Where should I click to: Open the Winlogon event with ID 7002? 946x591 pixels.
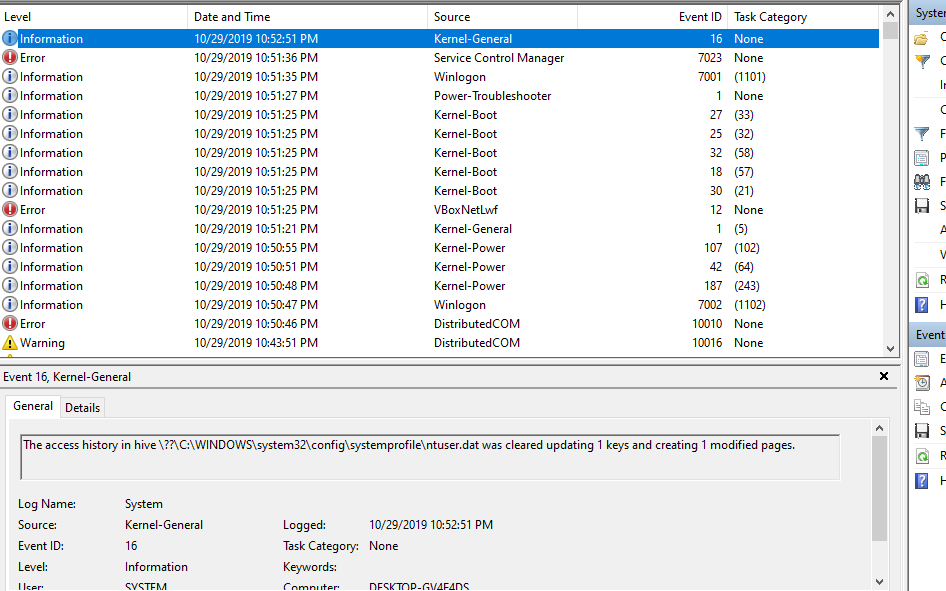click(x=460, y=305)
